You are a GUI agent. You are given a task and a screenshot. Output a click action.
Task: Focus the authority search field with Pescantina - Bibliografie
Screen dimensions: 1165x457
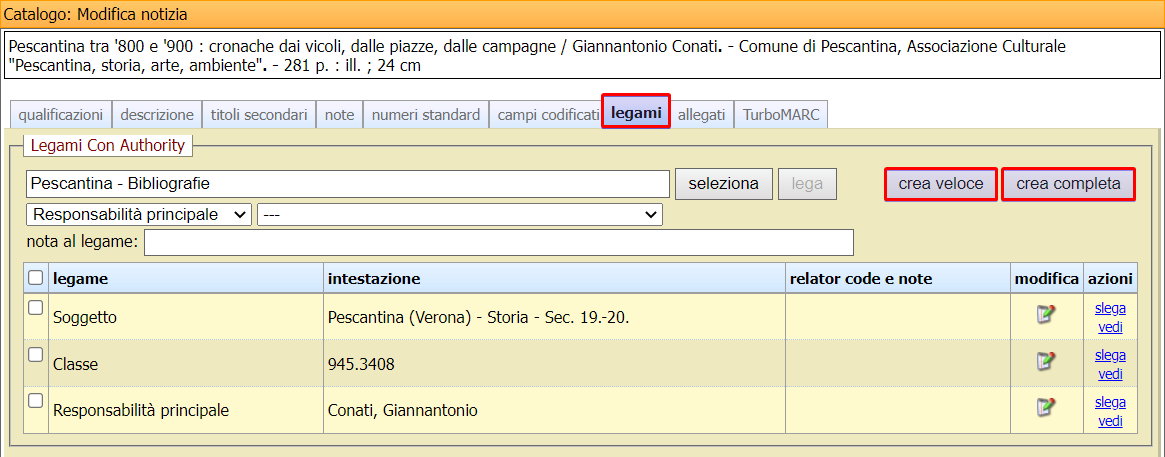click(x=347, y=184)
